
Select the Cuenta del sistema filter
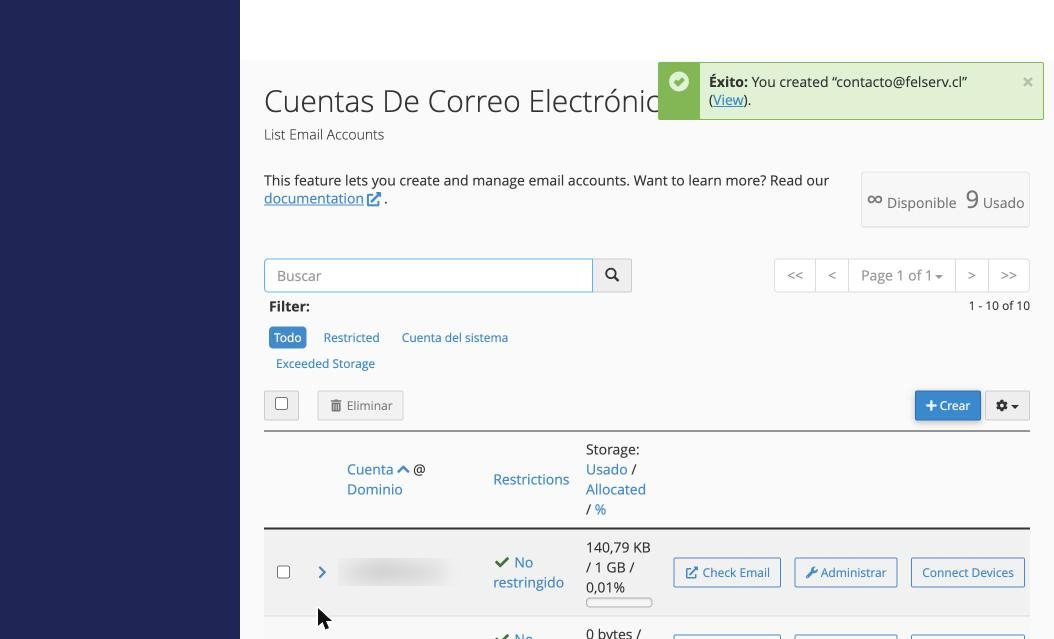tap(455, 337)
